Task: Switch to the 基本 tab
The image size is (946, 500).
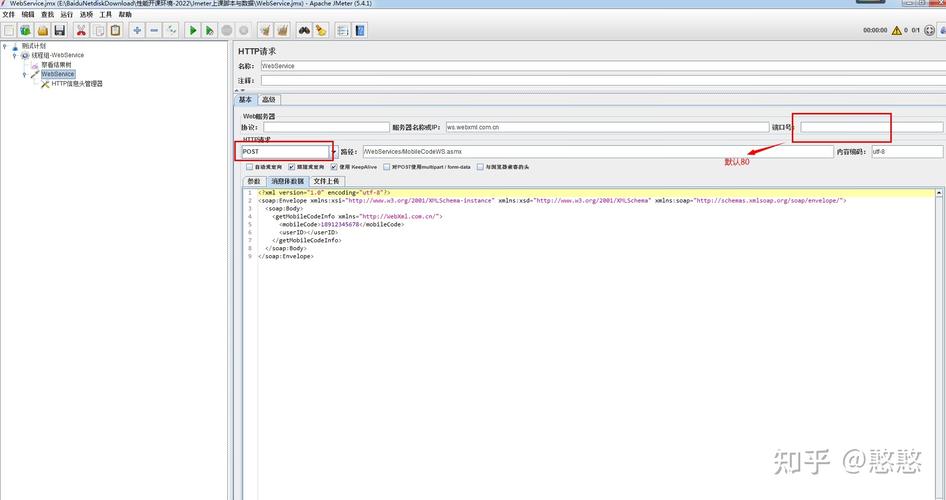Action: pos(246,100)
